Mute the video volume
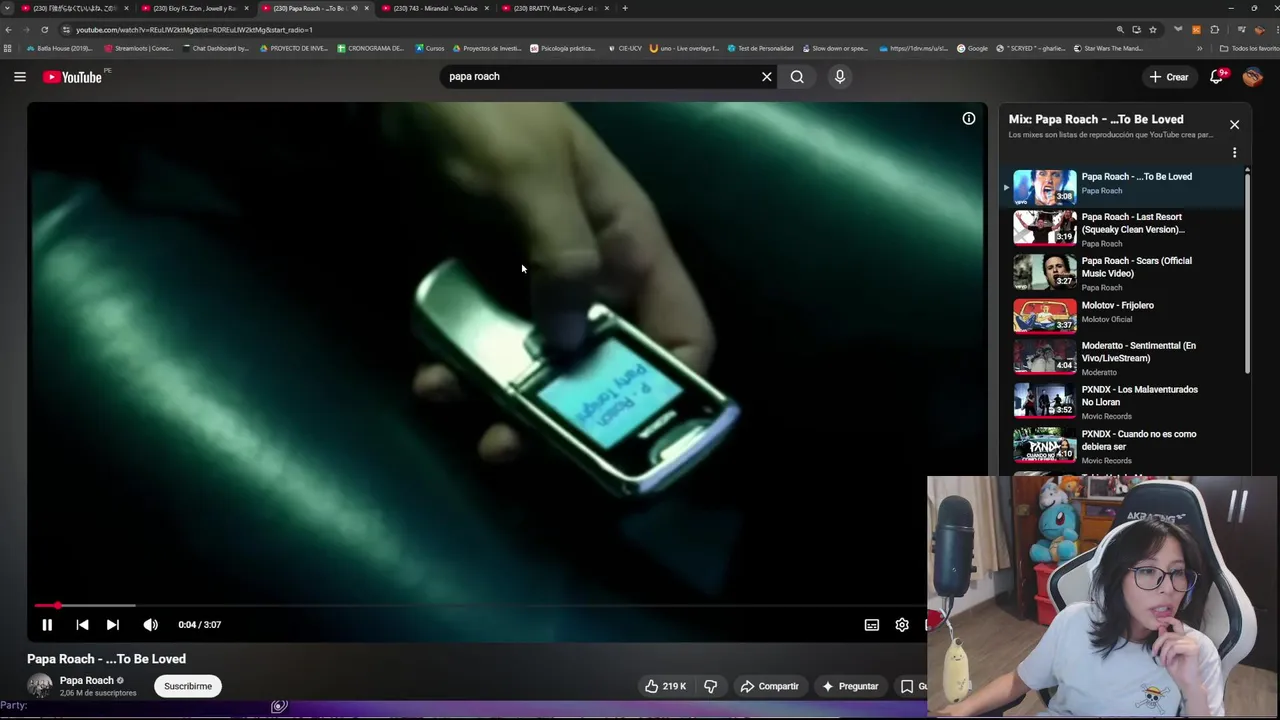The width and height of the screenshot is (1280, 720). click(150, 625)
